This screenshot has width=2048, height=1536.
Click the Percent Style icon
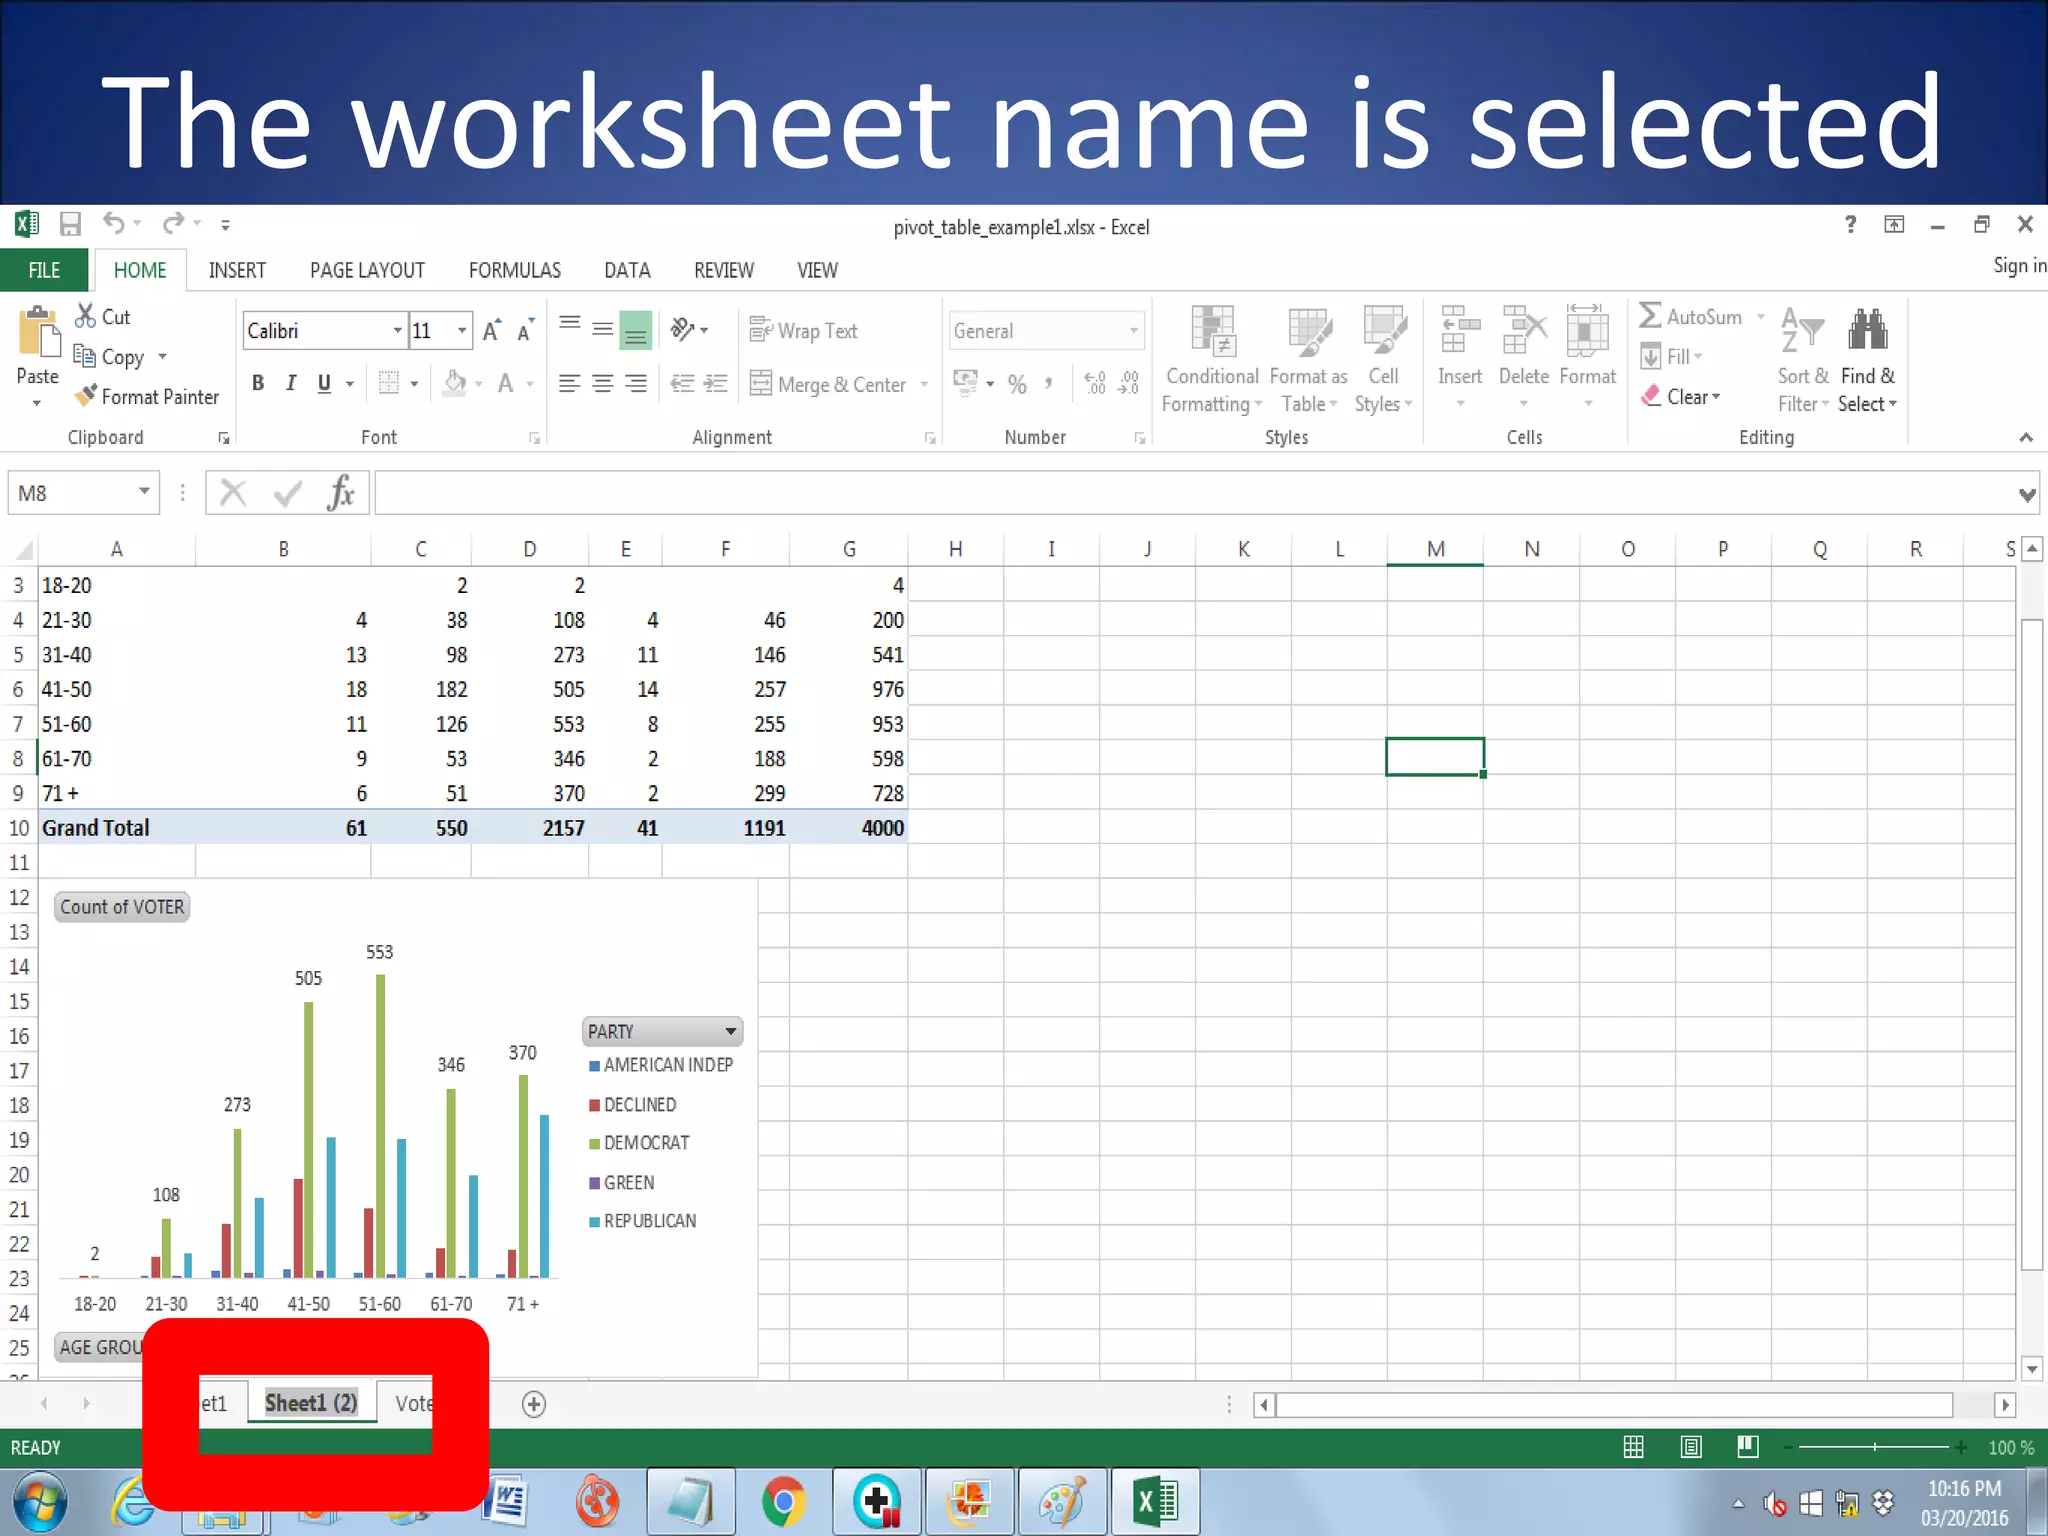pyautogui.click(x=1017, y=384)
